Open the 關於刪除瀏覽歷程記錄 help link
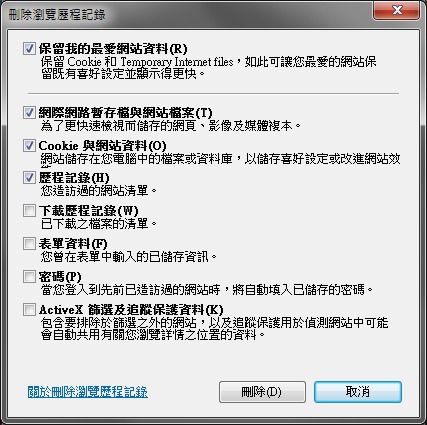This screenshot has width=427, height=425. 88,392
